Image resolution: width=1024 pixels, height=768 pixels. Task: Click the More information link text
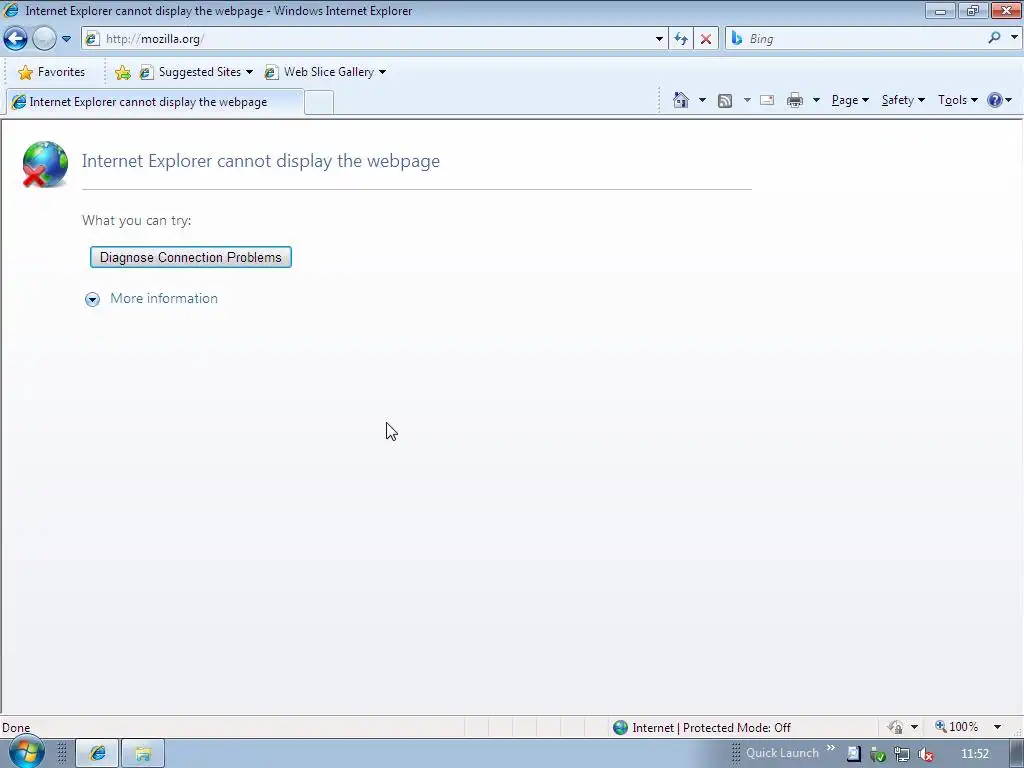pos(164,298)
